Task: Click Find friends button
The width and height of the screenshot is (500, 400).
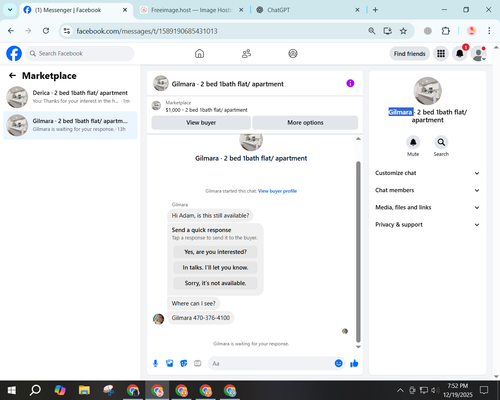Action: pos(409,54)
